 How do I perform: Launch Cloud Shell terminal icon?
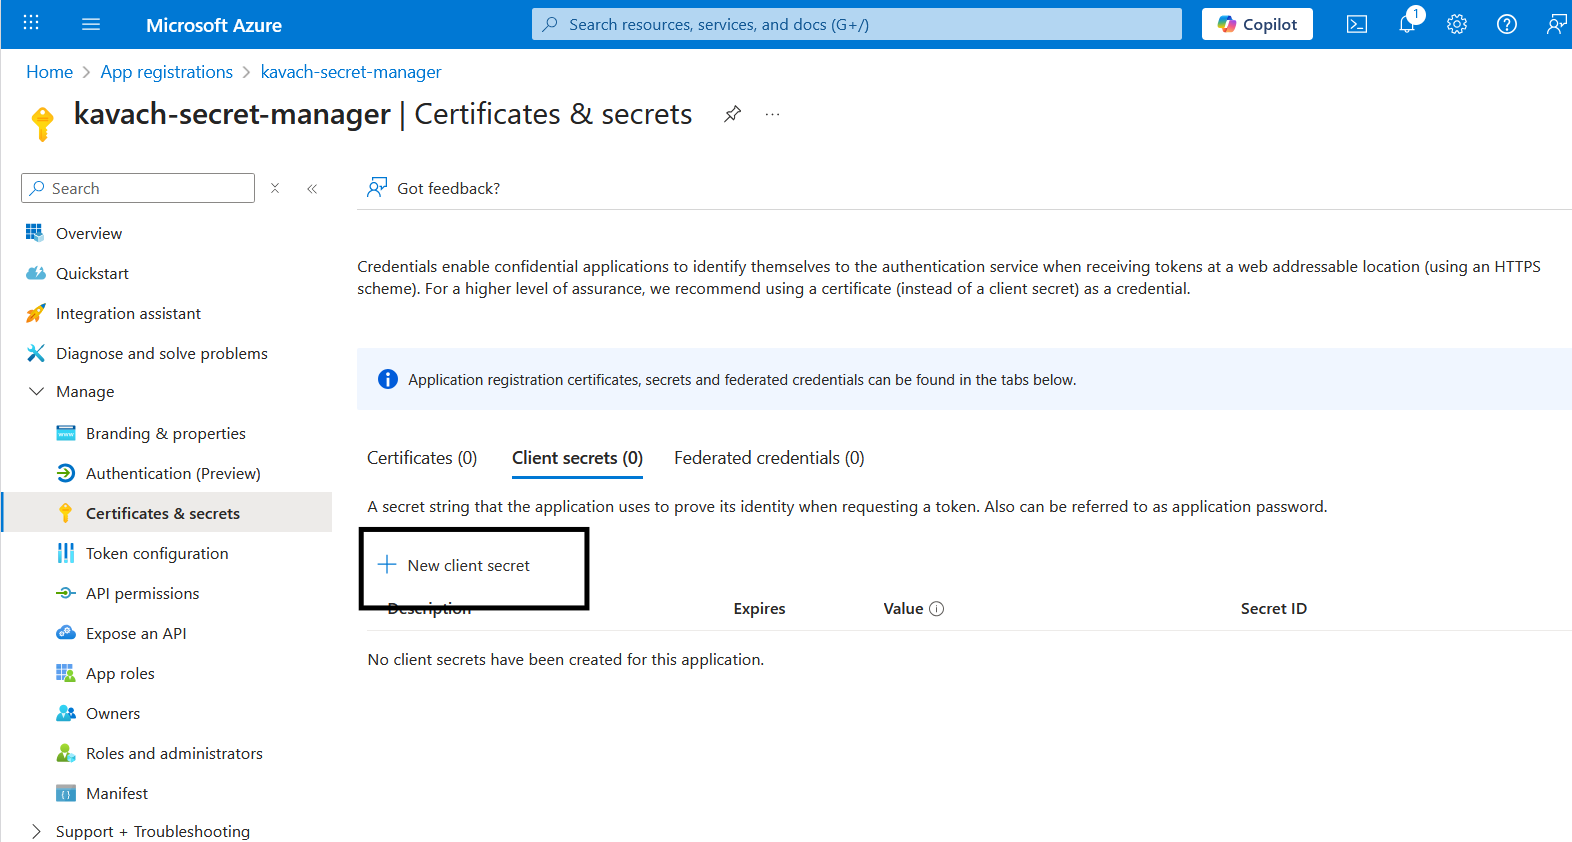coord(1357,24)
